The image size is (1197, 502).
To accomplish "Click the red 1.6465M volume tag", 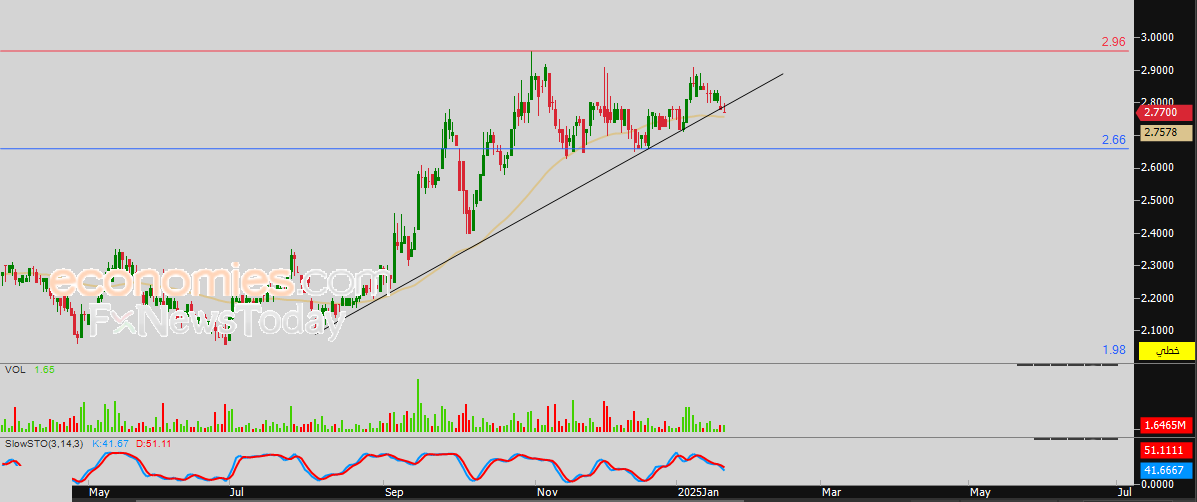I will click(1166, 425).
